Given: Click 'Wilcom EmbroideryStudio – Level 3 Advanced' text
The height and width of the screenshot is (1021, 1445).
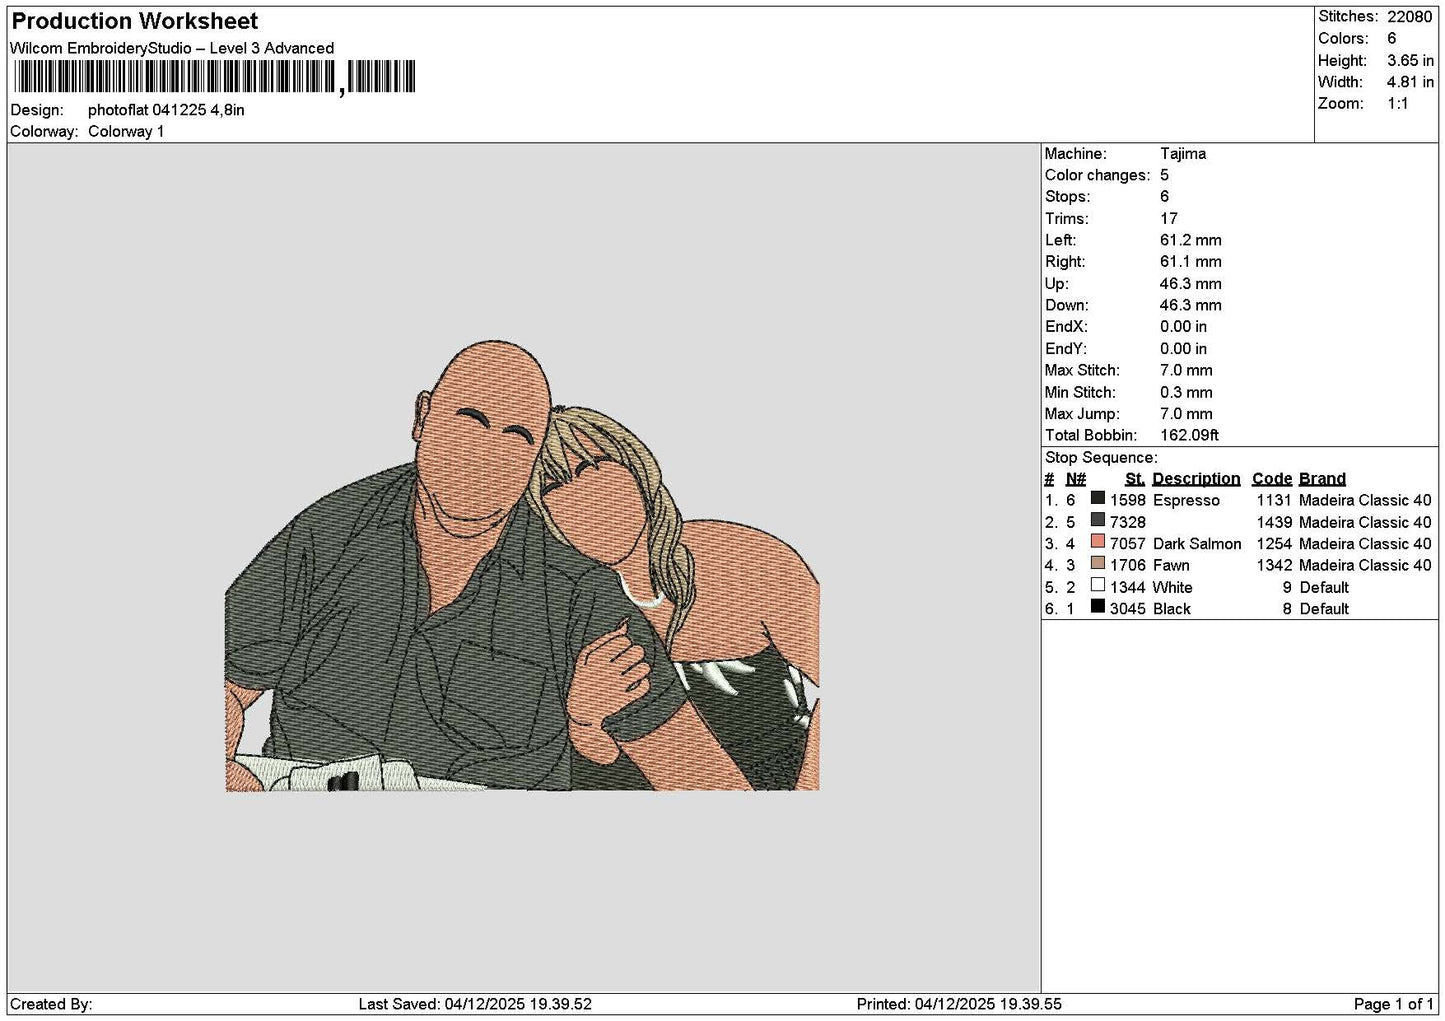Looking at the screenshot, I should coord(172,48).
